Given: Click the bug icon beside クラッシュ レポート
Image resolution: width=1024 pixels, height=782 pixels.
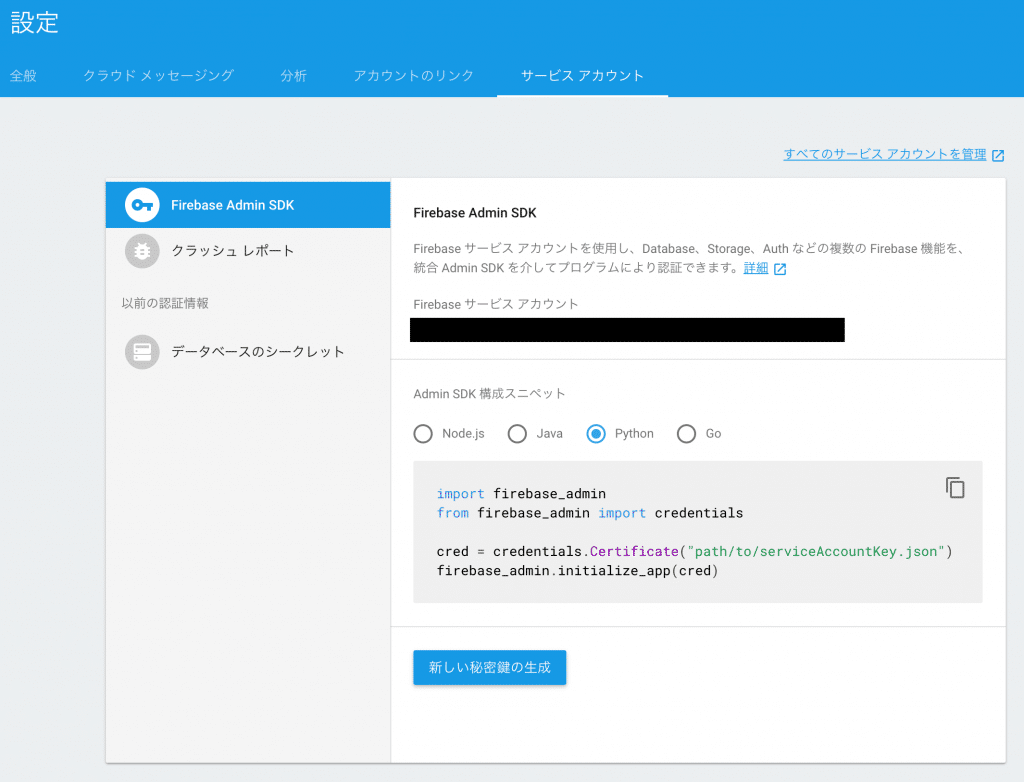Looking at the screenshot, I should coord(142,251).
